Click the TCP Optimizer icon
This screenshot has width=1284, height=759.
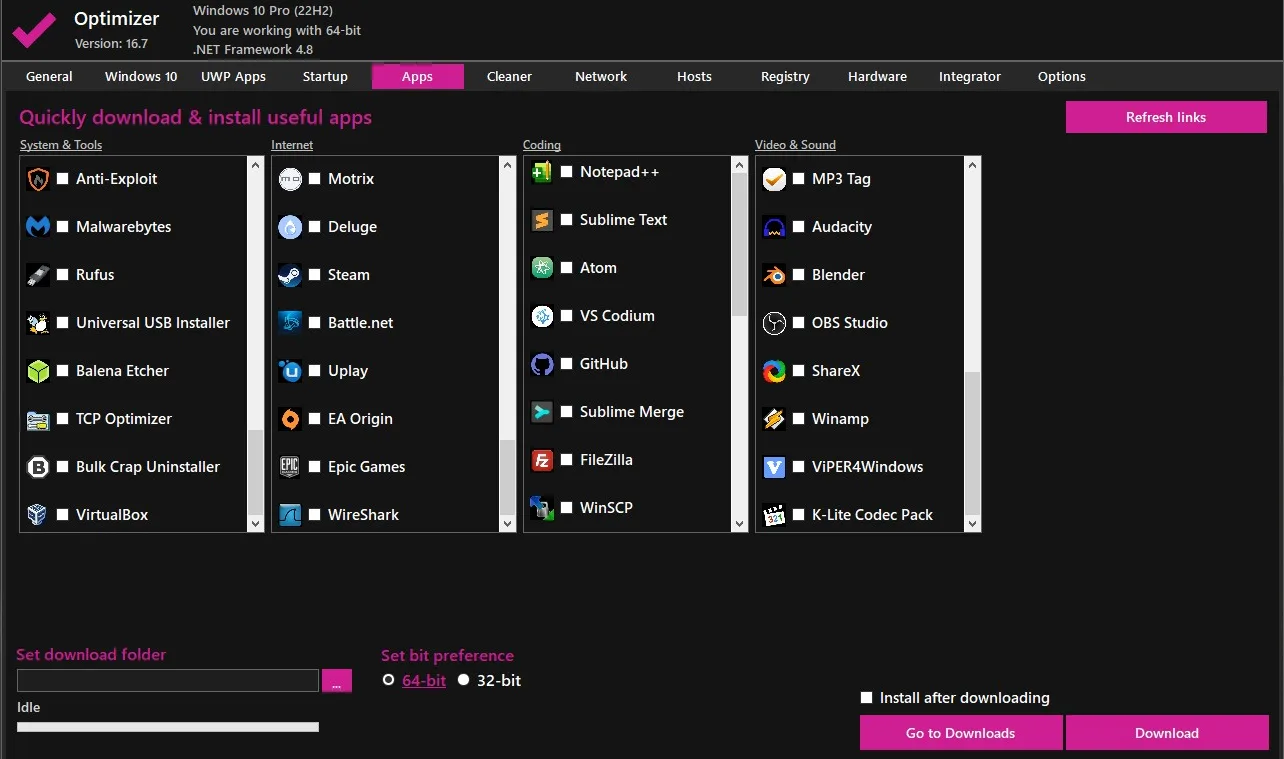(38, 419)
